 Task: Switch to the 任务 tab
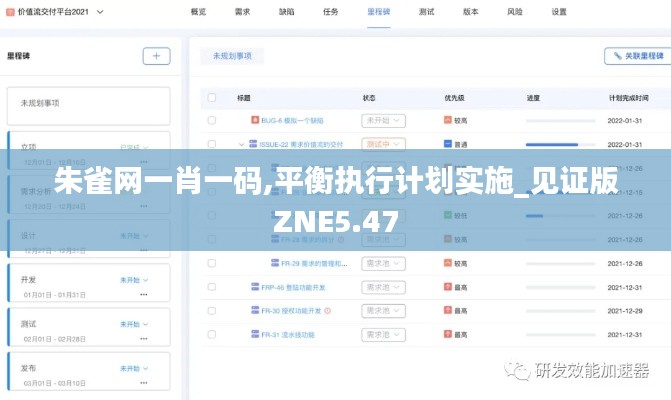point(330,12)
